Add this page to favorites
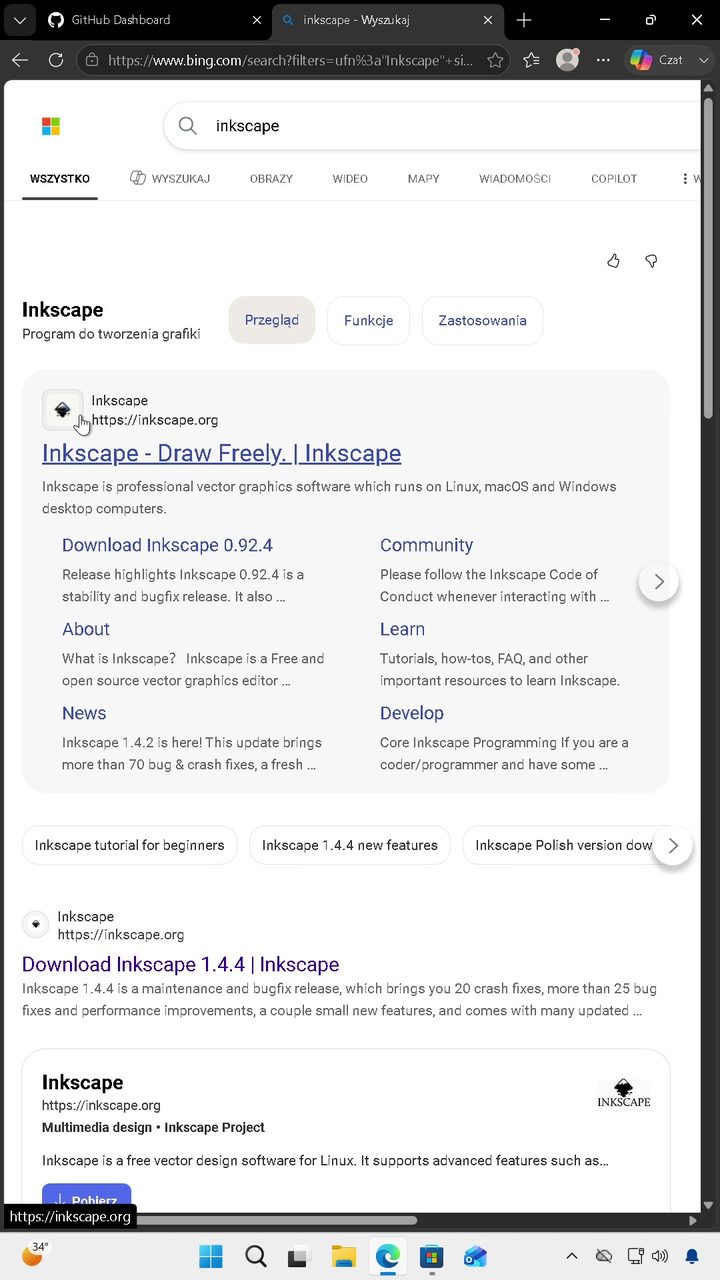This screenshot has height=1280, width=720. (495, 60)
